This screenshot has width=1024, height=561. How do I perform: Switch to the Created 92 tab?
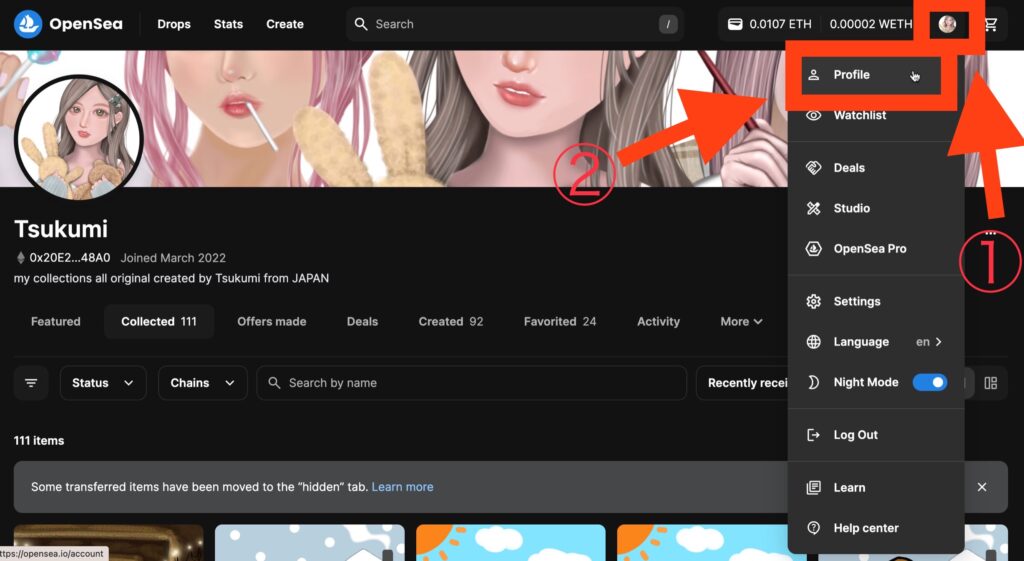[451, 321]
